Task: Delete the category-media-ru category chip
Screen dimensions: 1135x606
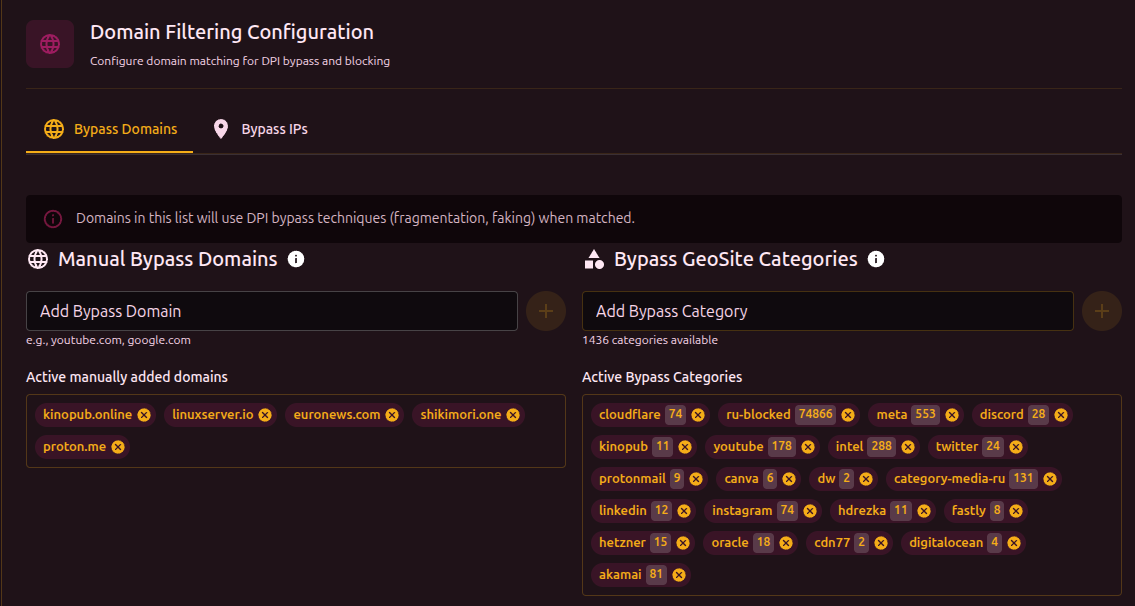Action: point(1050,479)
